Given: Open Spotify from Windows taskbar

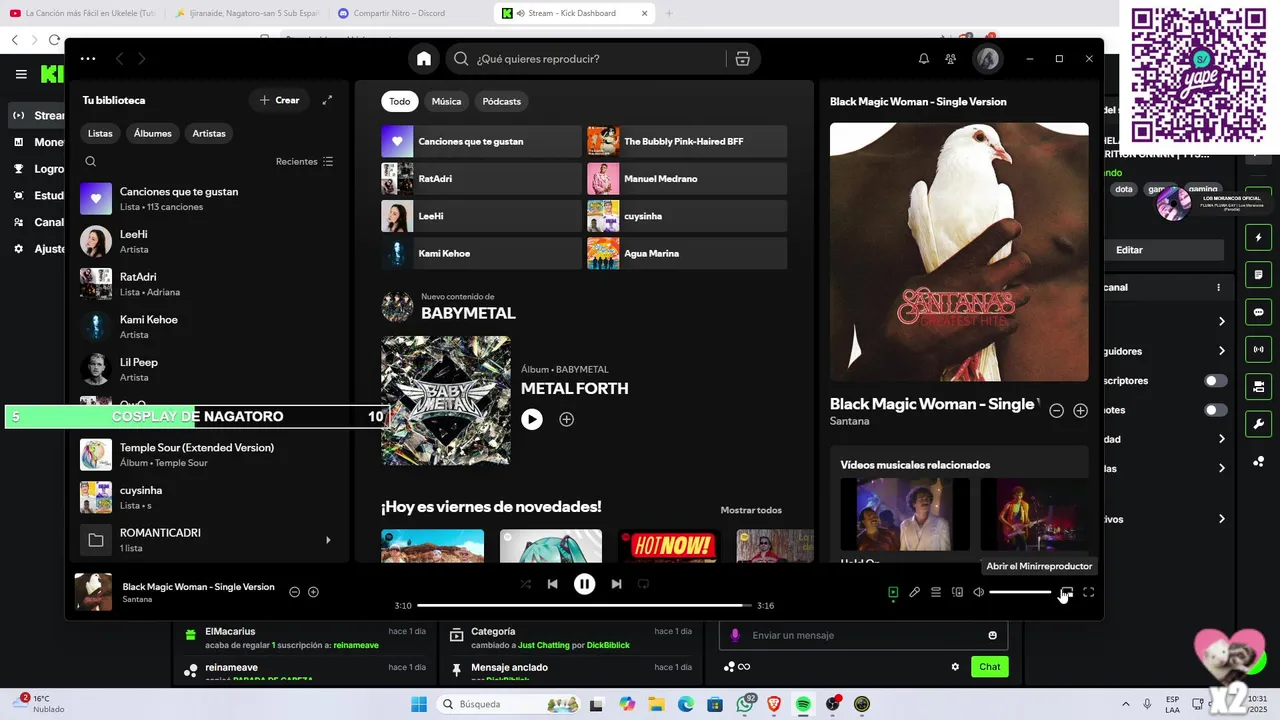Looking at the screenshot, I should [803, 704].
